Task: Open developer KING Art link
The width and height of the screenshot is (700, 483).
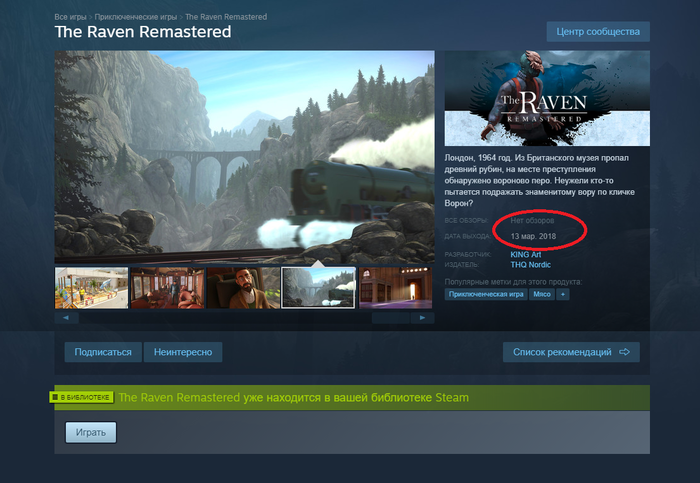Action: click(x=525, y=254)
